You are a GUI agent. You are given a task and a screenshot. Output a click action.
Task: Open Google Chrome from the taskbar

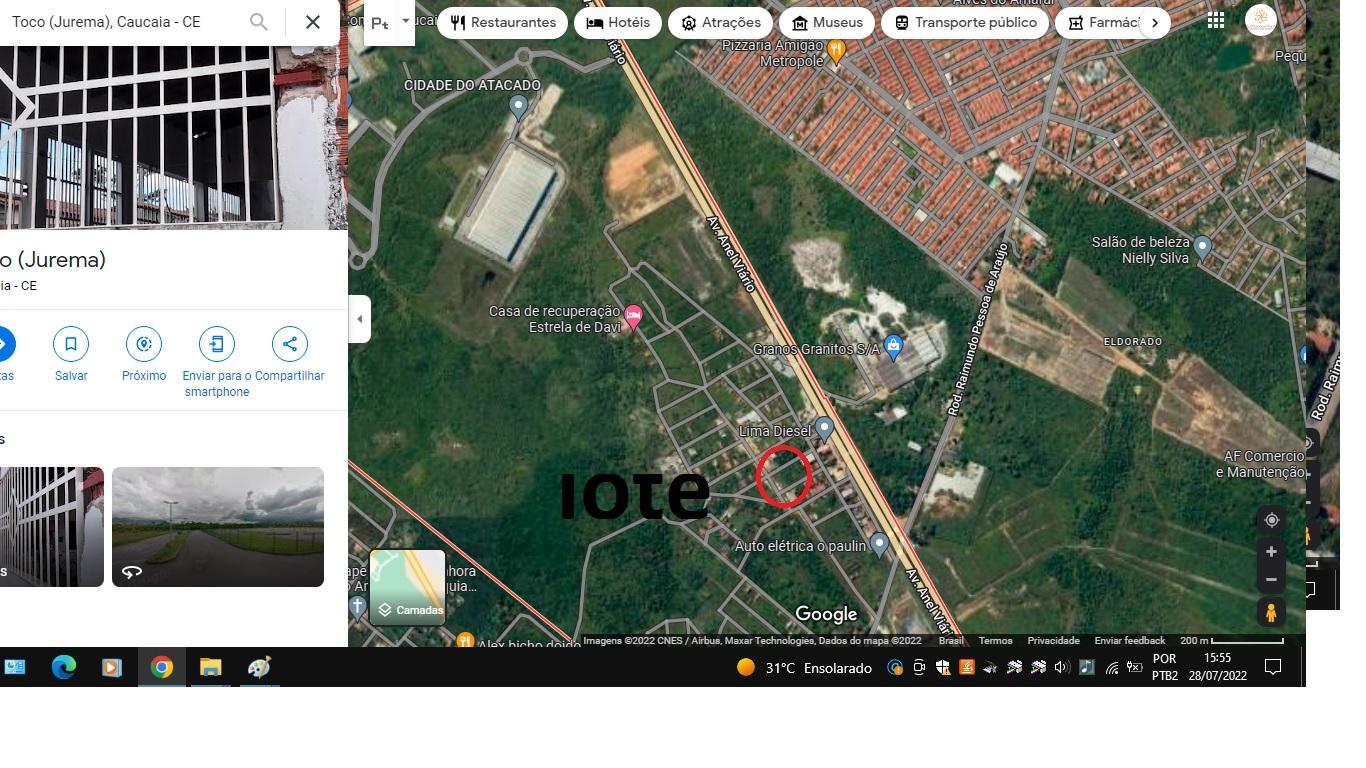pos(161,667)
